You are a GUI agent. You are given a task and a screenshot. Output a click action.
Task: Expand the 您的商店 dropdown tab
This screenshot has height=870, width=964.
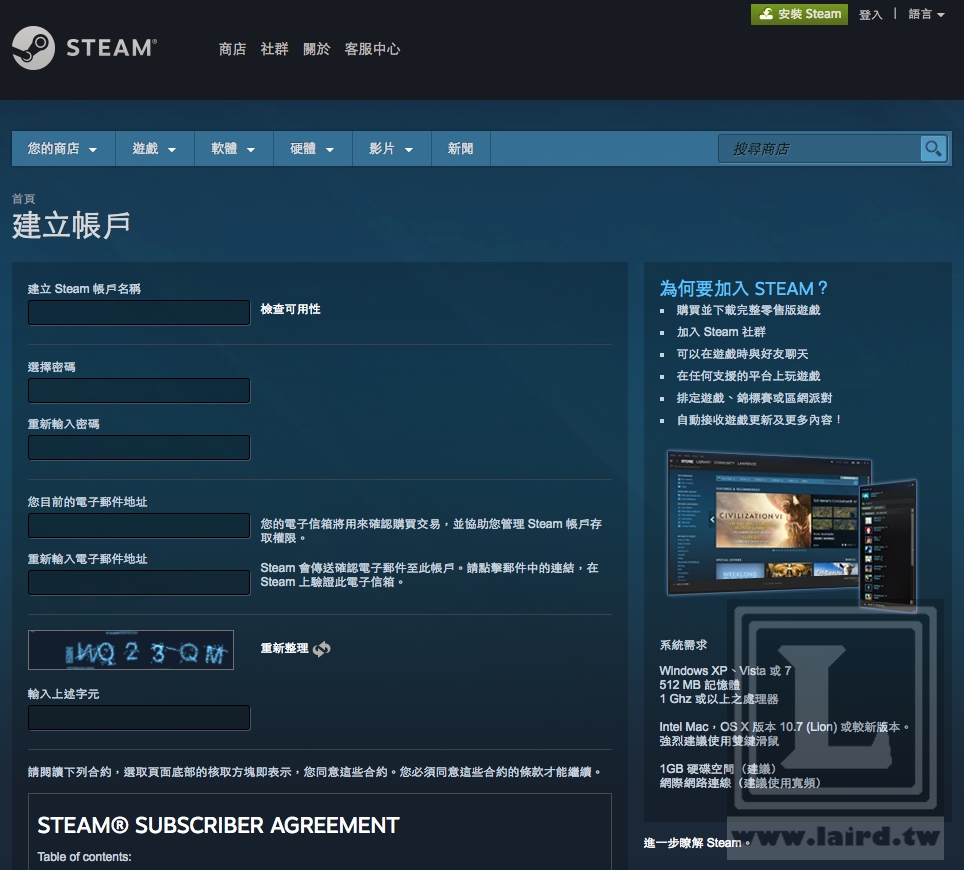pyautogui.click(x=63, y=149)
